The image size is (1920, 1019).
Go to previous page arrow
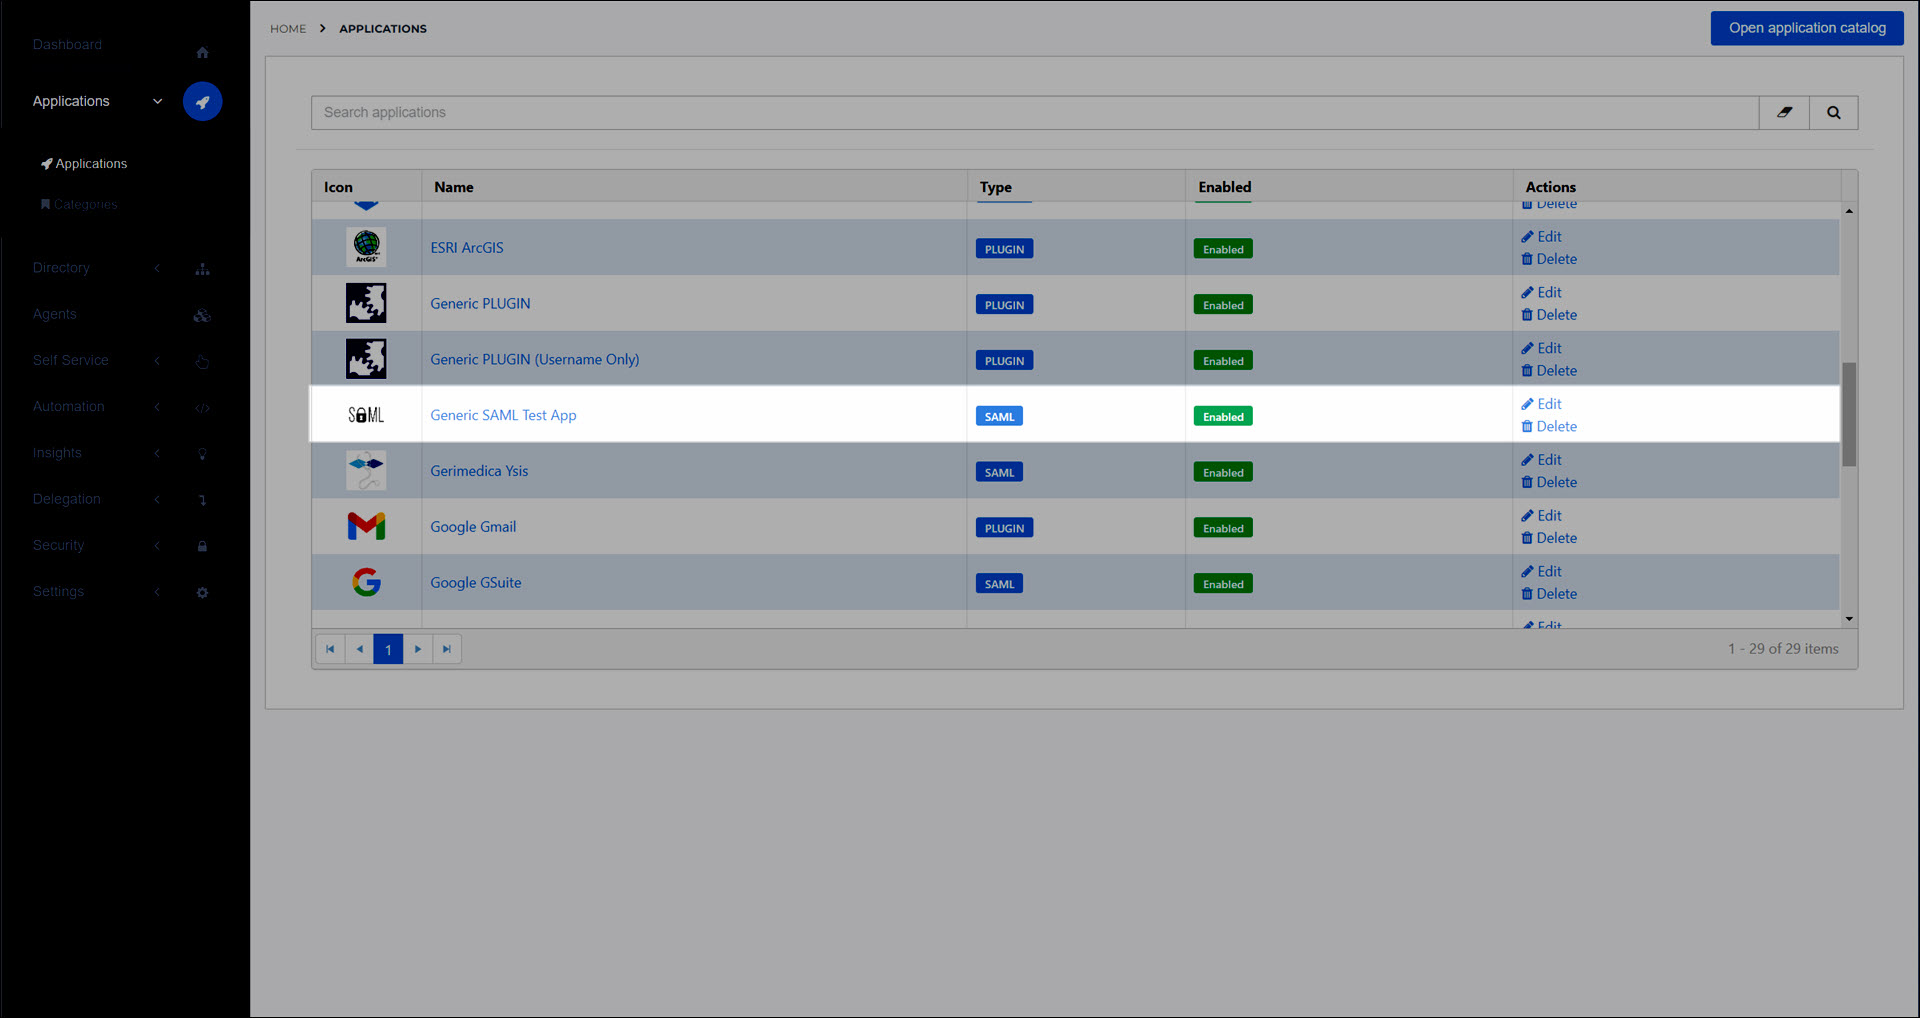(359, 649)
